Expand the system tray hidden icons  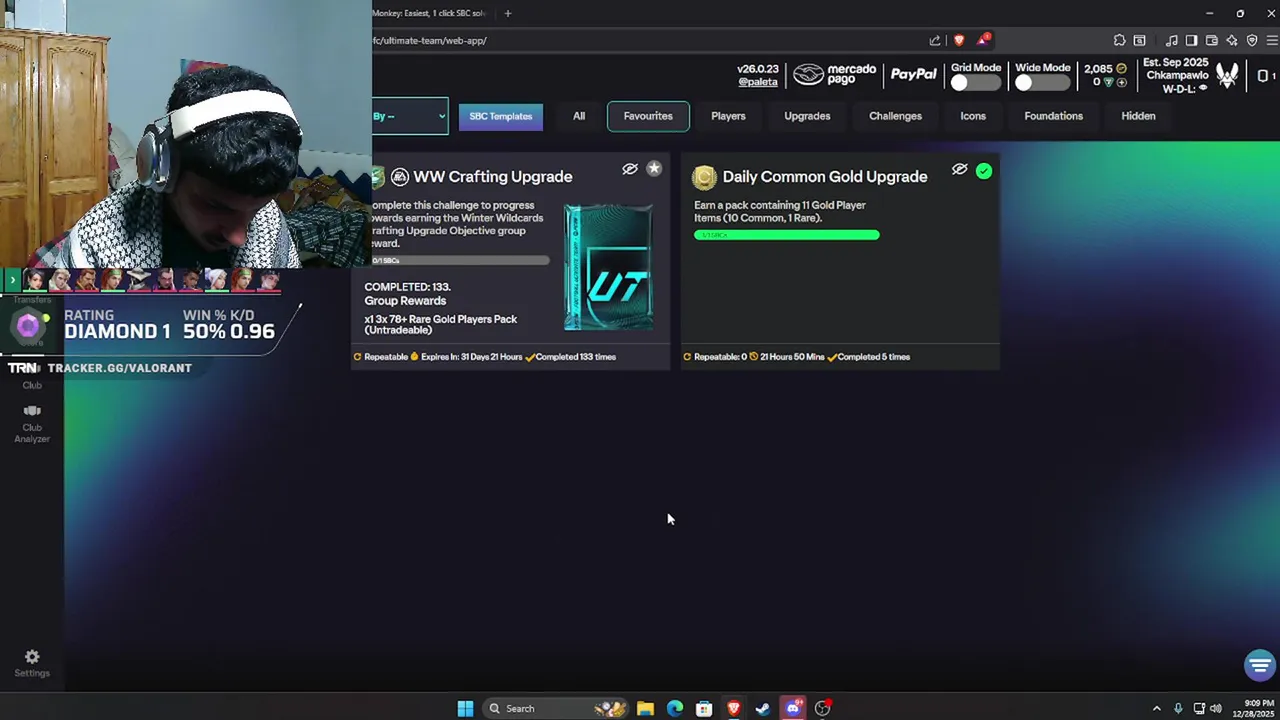click(x=1156, y=708)
